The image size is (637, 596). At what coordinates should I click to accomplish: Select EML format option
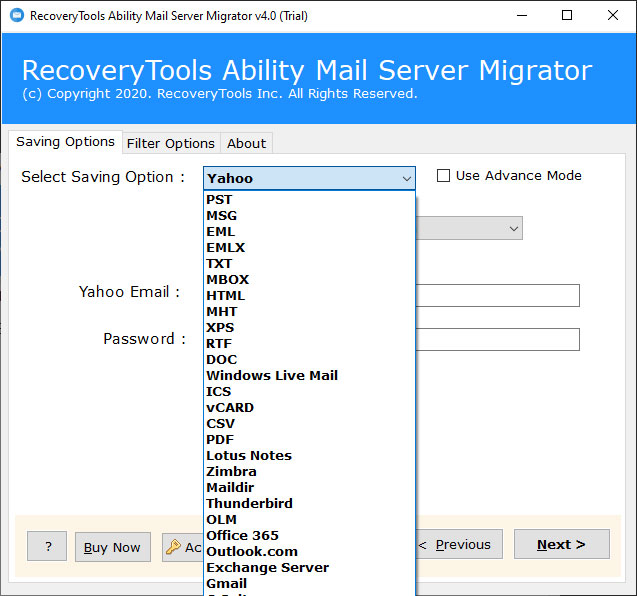[x=309, y=232]
